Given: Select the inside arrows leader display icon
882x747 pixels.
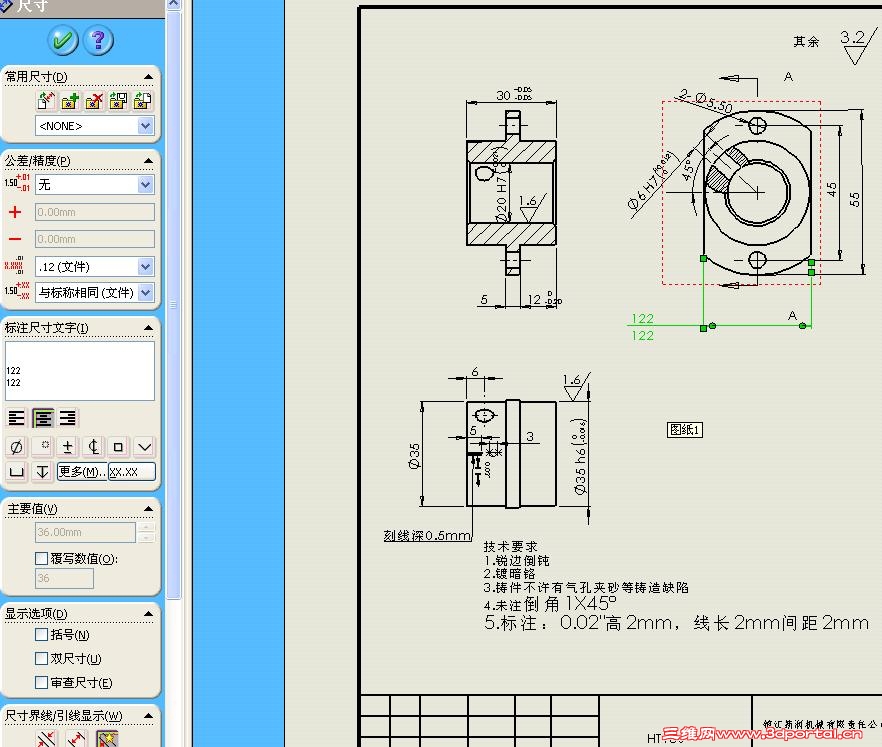Looking at the screenshot, I should coord(76,739).
